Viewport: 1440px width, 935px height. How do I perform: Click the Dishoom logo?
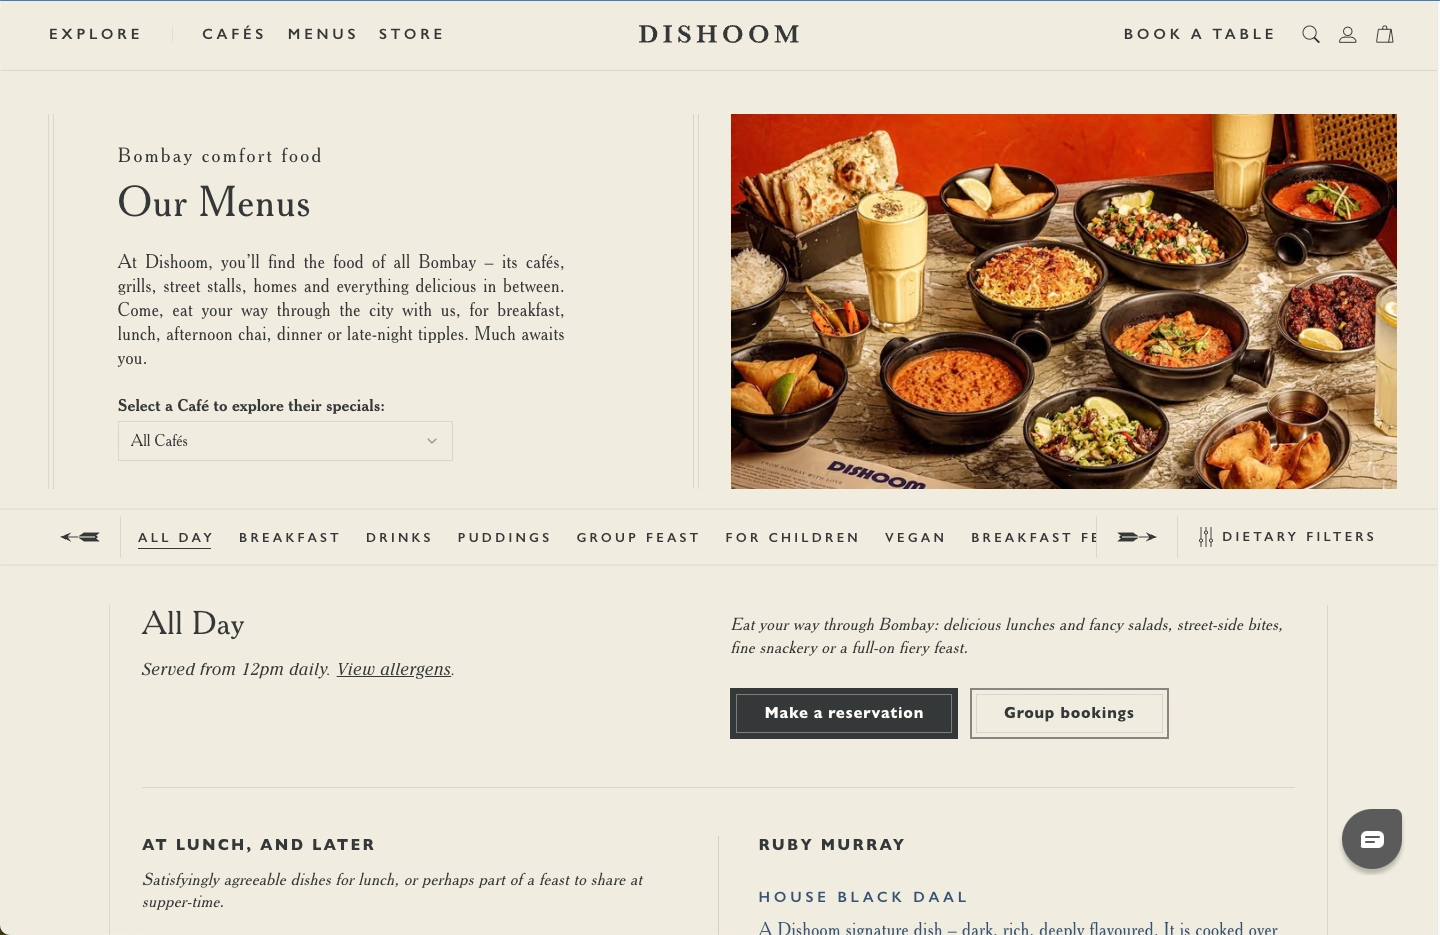click(719, 34)
